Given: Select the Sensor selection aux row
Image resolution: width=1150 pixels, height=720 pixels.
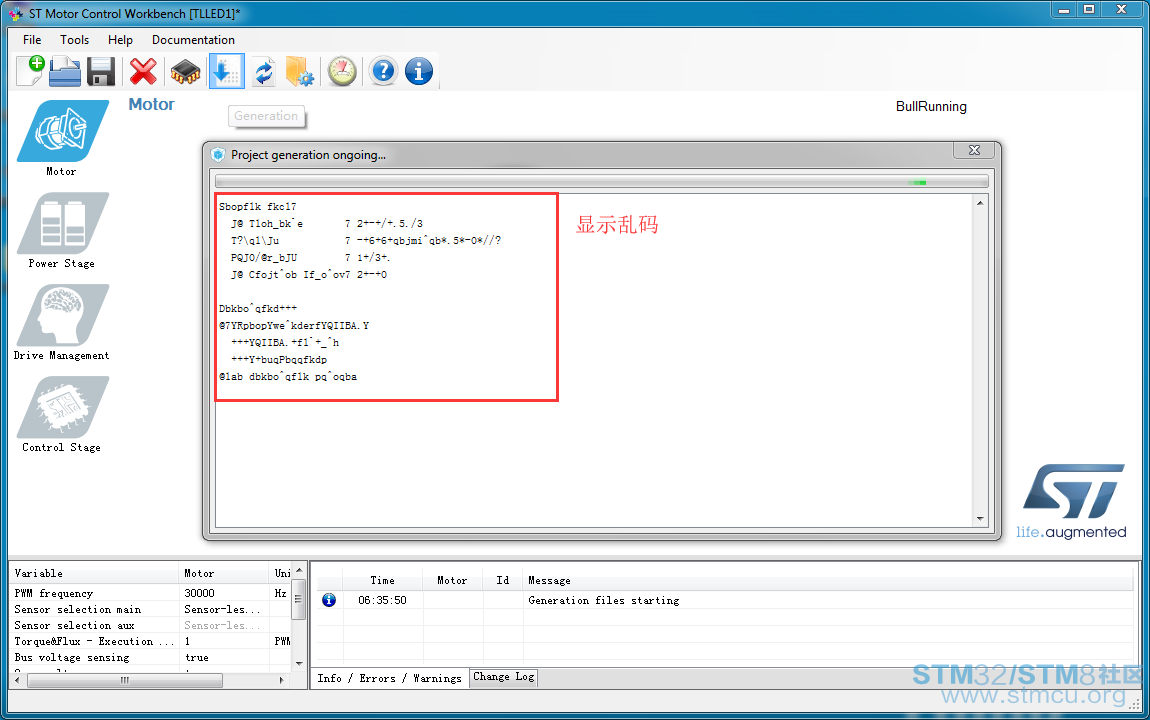Looking at the screenshot, I should [x=150, y=625].
